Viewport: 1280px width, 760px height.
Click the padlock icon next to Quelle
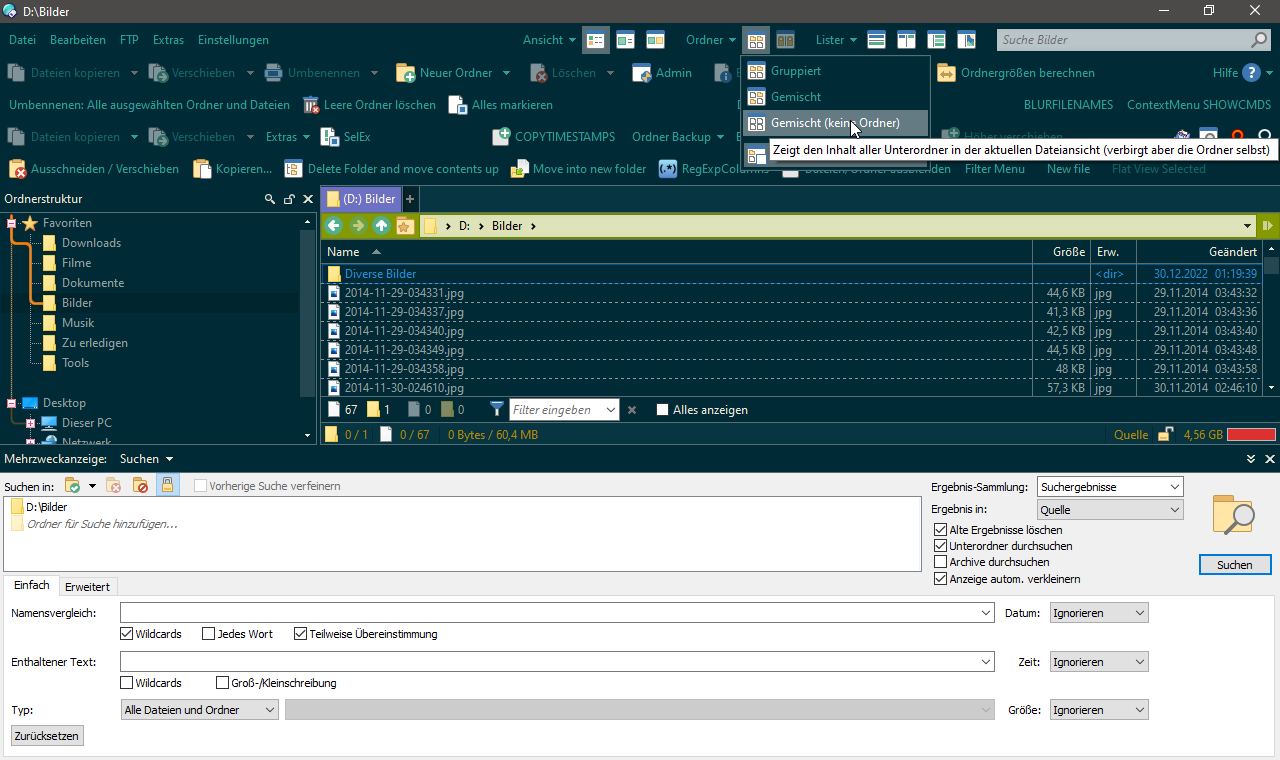(x=1166, y=435)
